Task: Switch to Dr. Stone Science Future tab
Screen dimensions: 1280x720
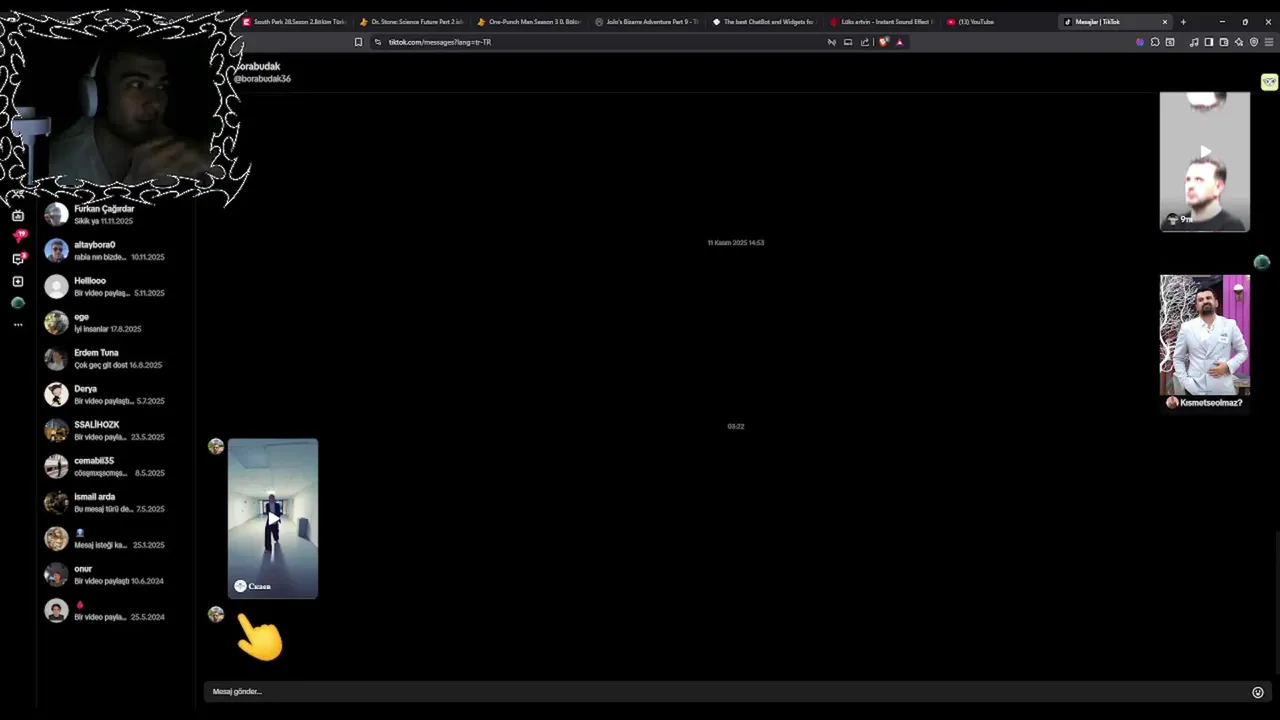Action: tap(412, 22)
